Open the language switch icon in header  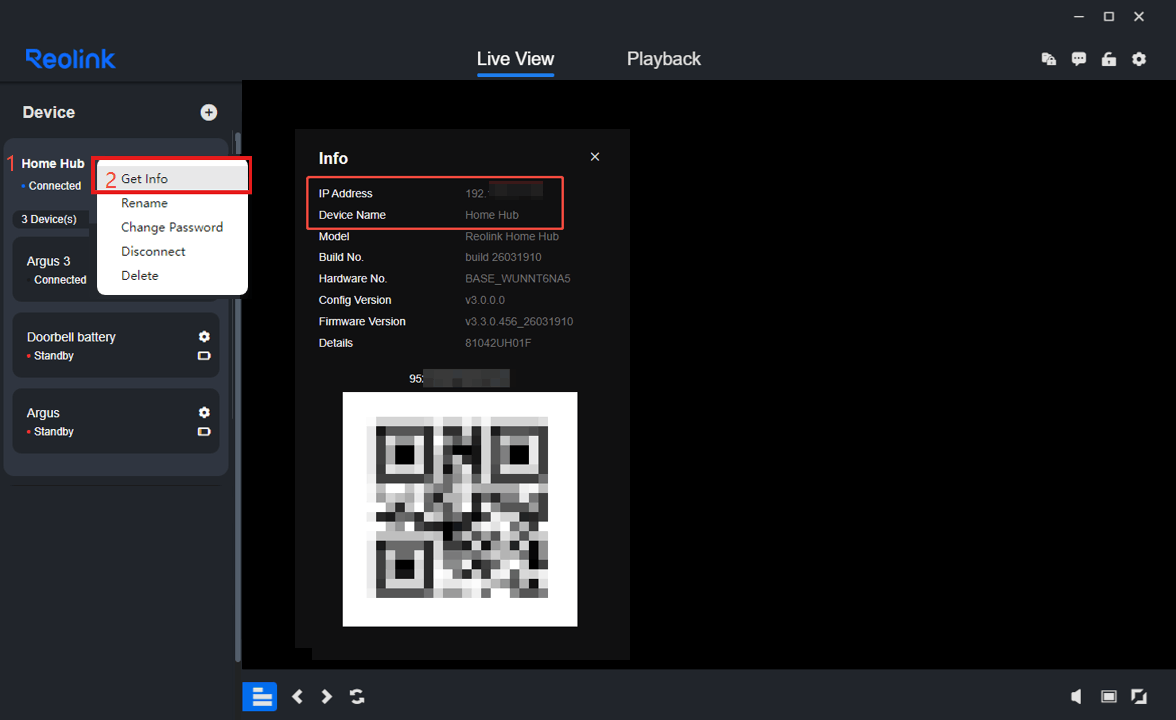pyautogui.click(x=1048, y=59)
